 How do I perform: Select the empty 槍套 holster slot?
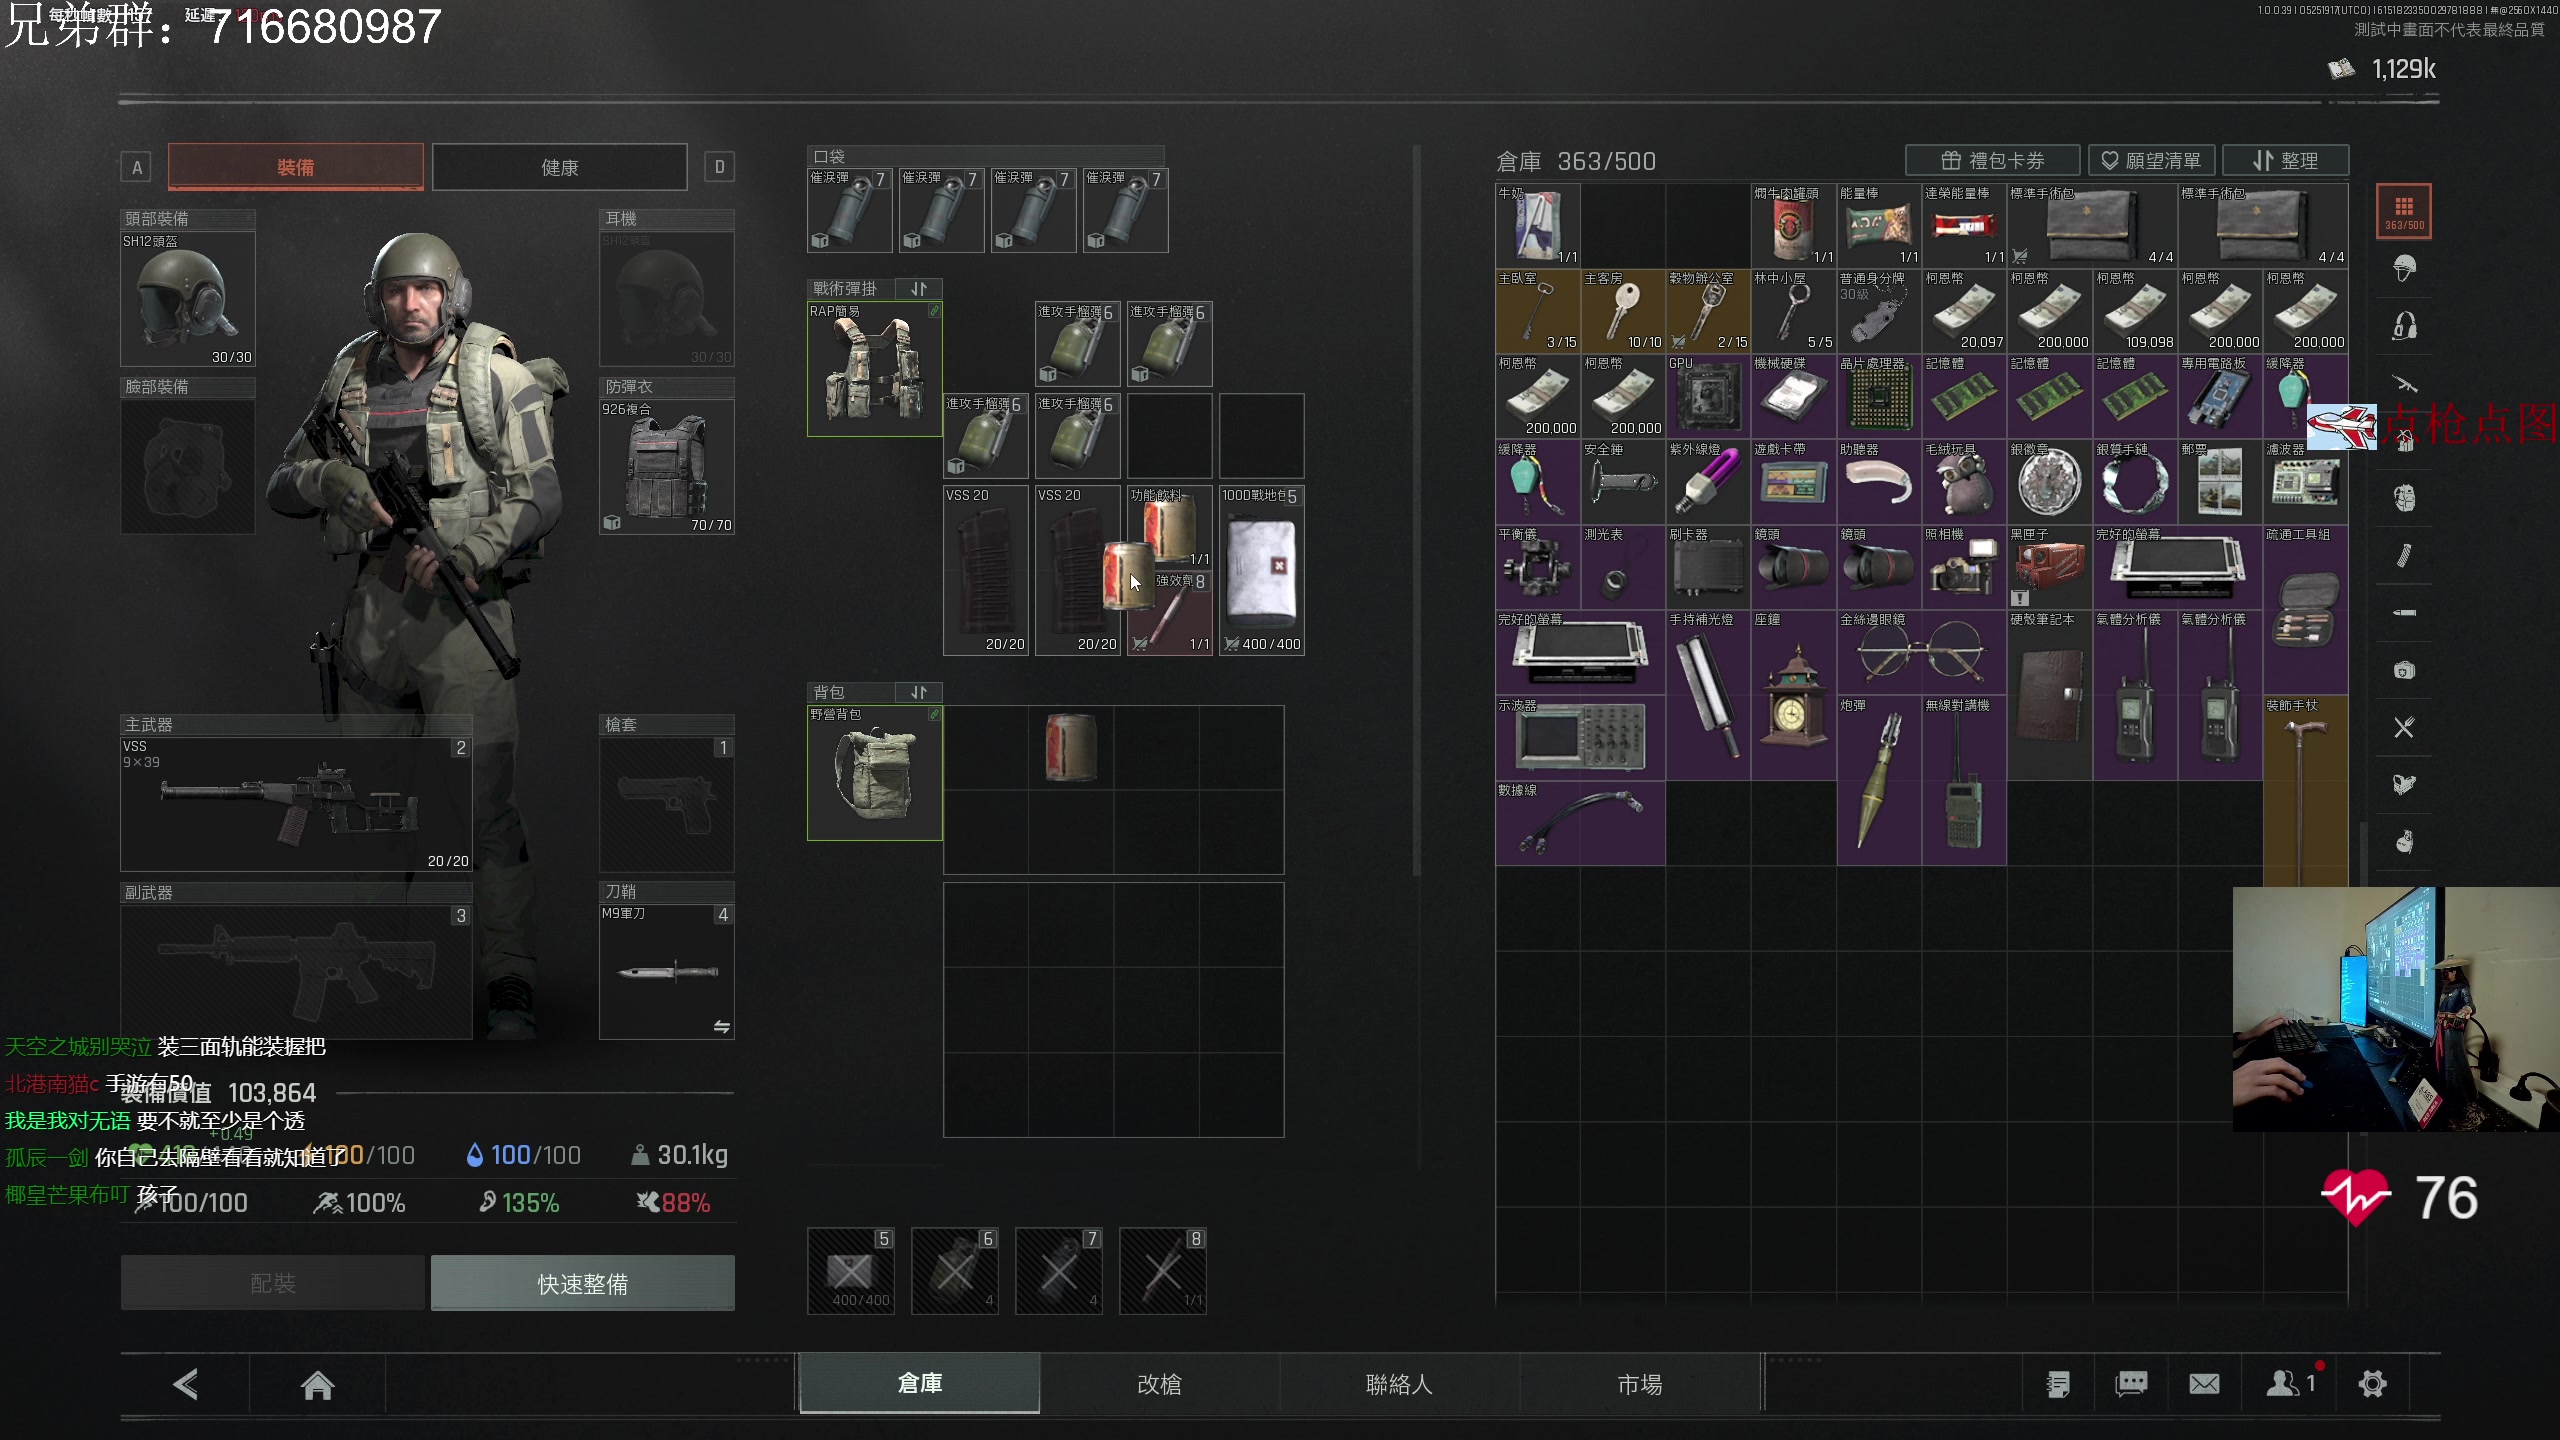(x=667, y=804)
